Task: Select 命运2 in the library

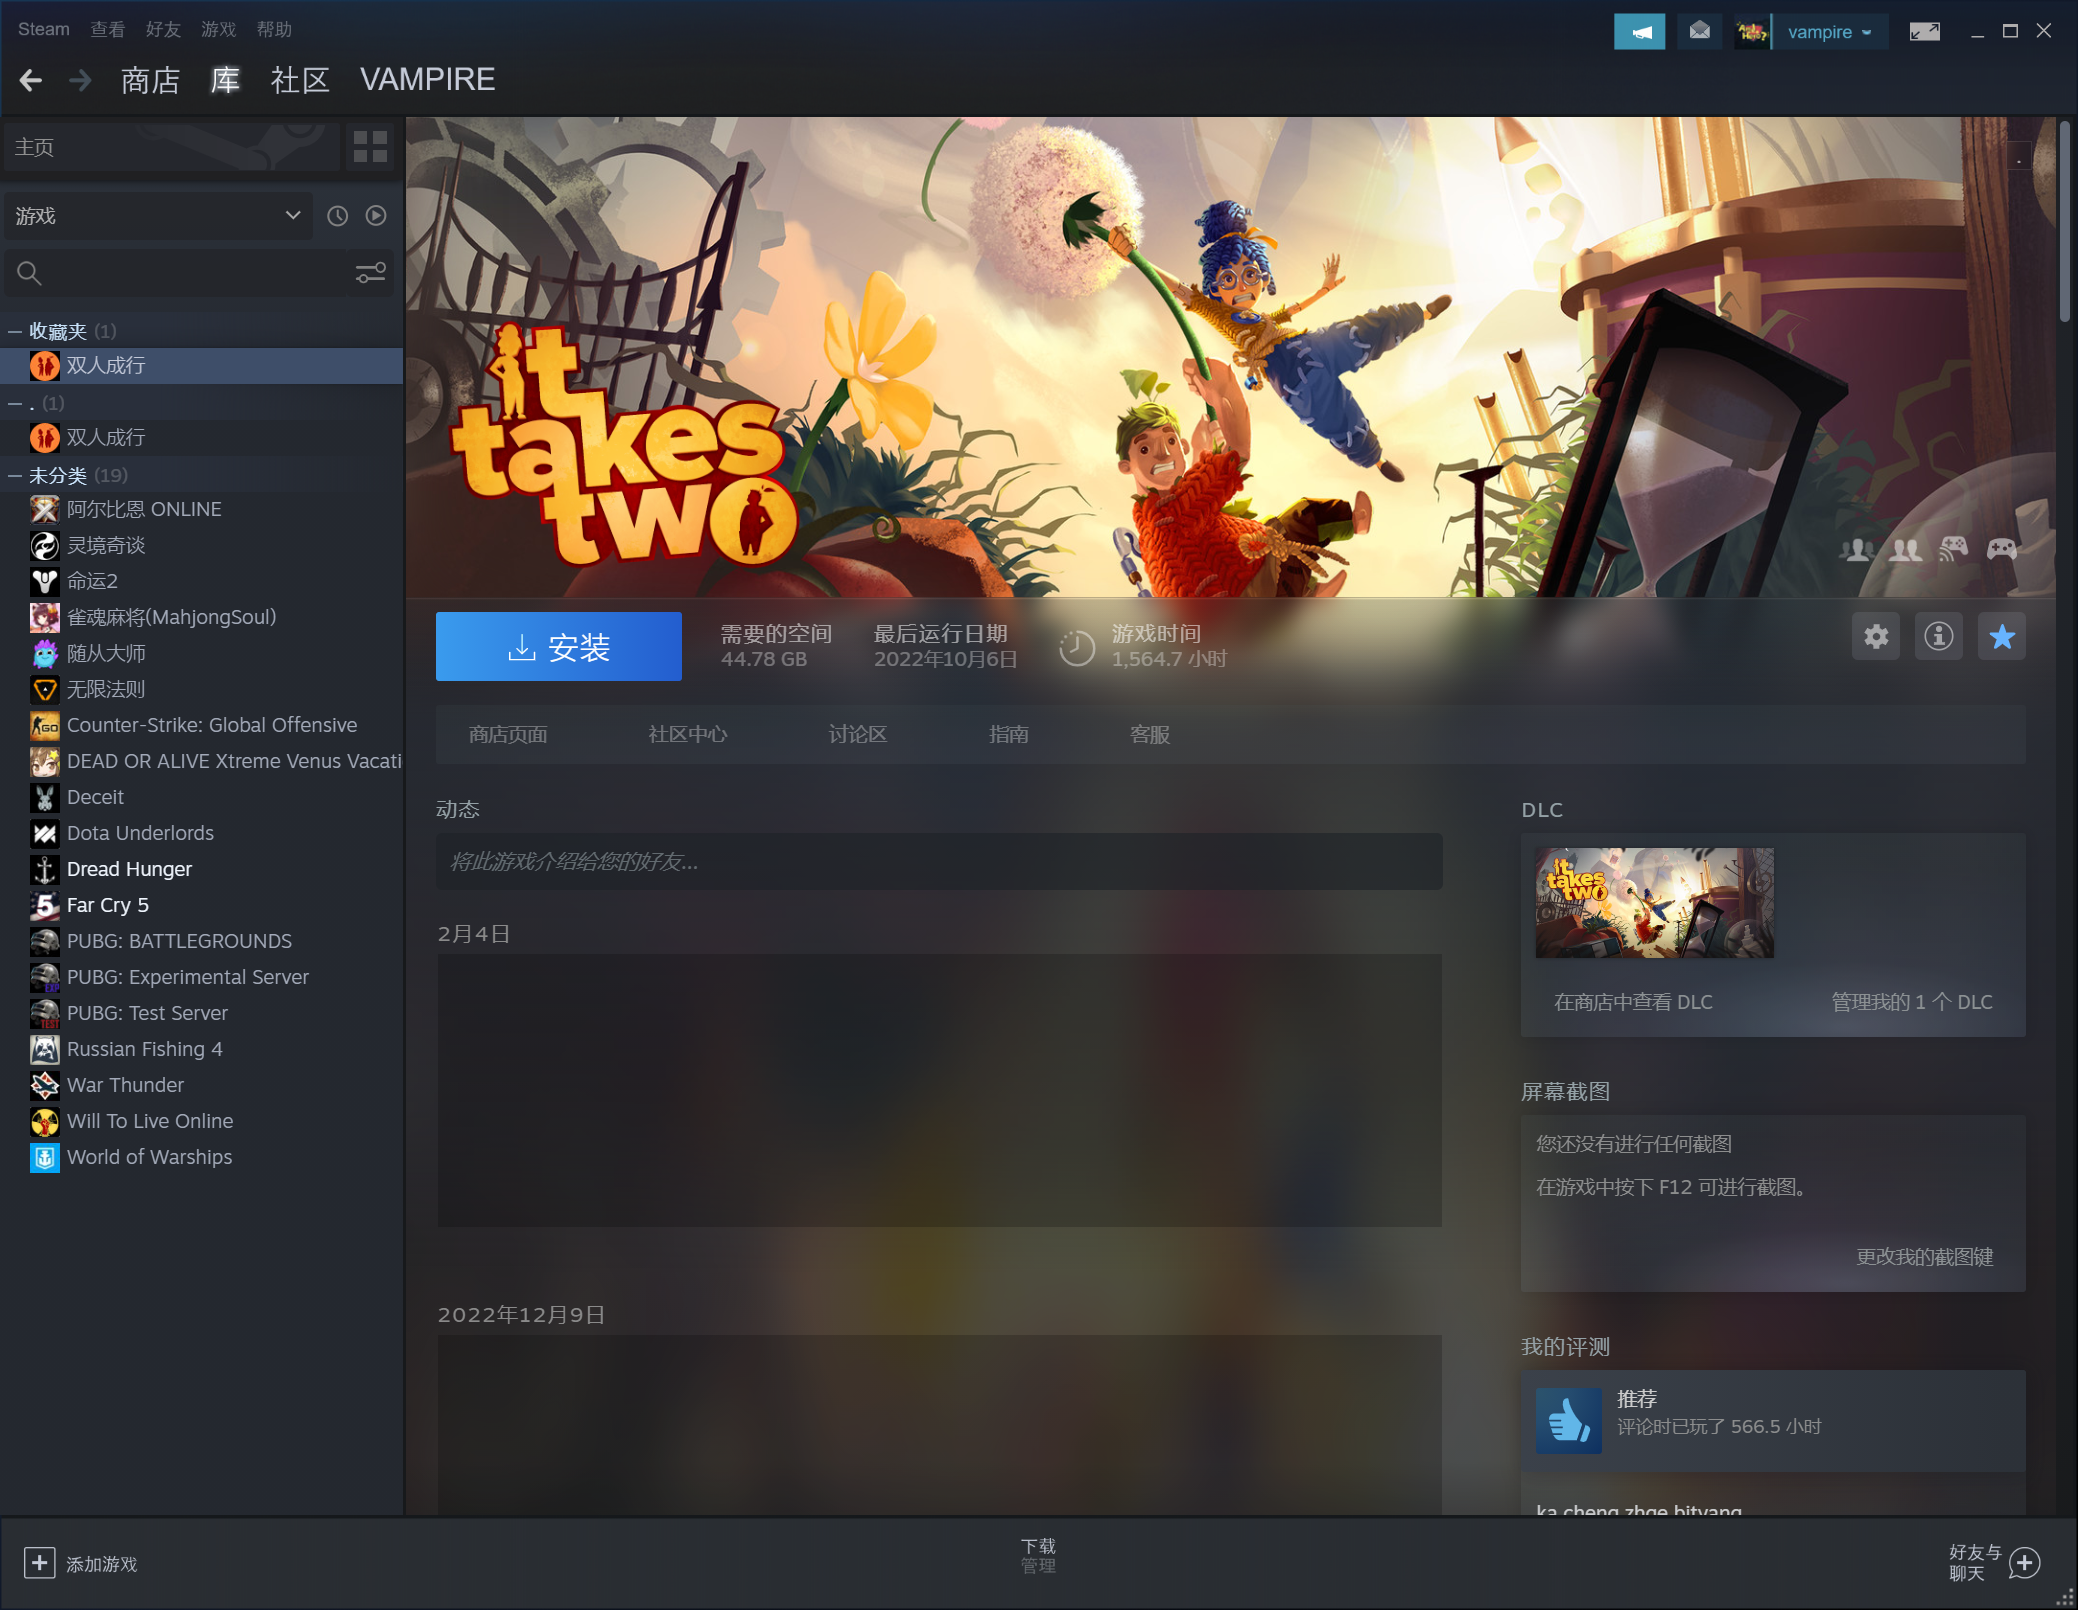Action: click(92, 581)
